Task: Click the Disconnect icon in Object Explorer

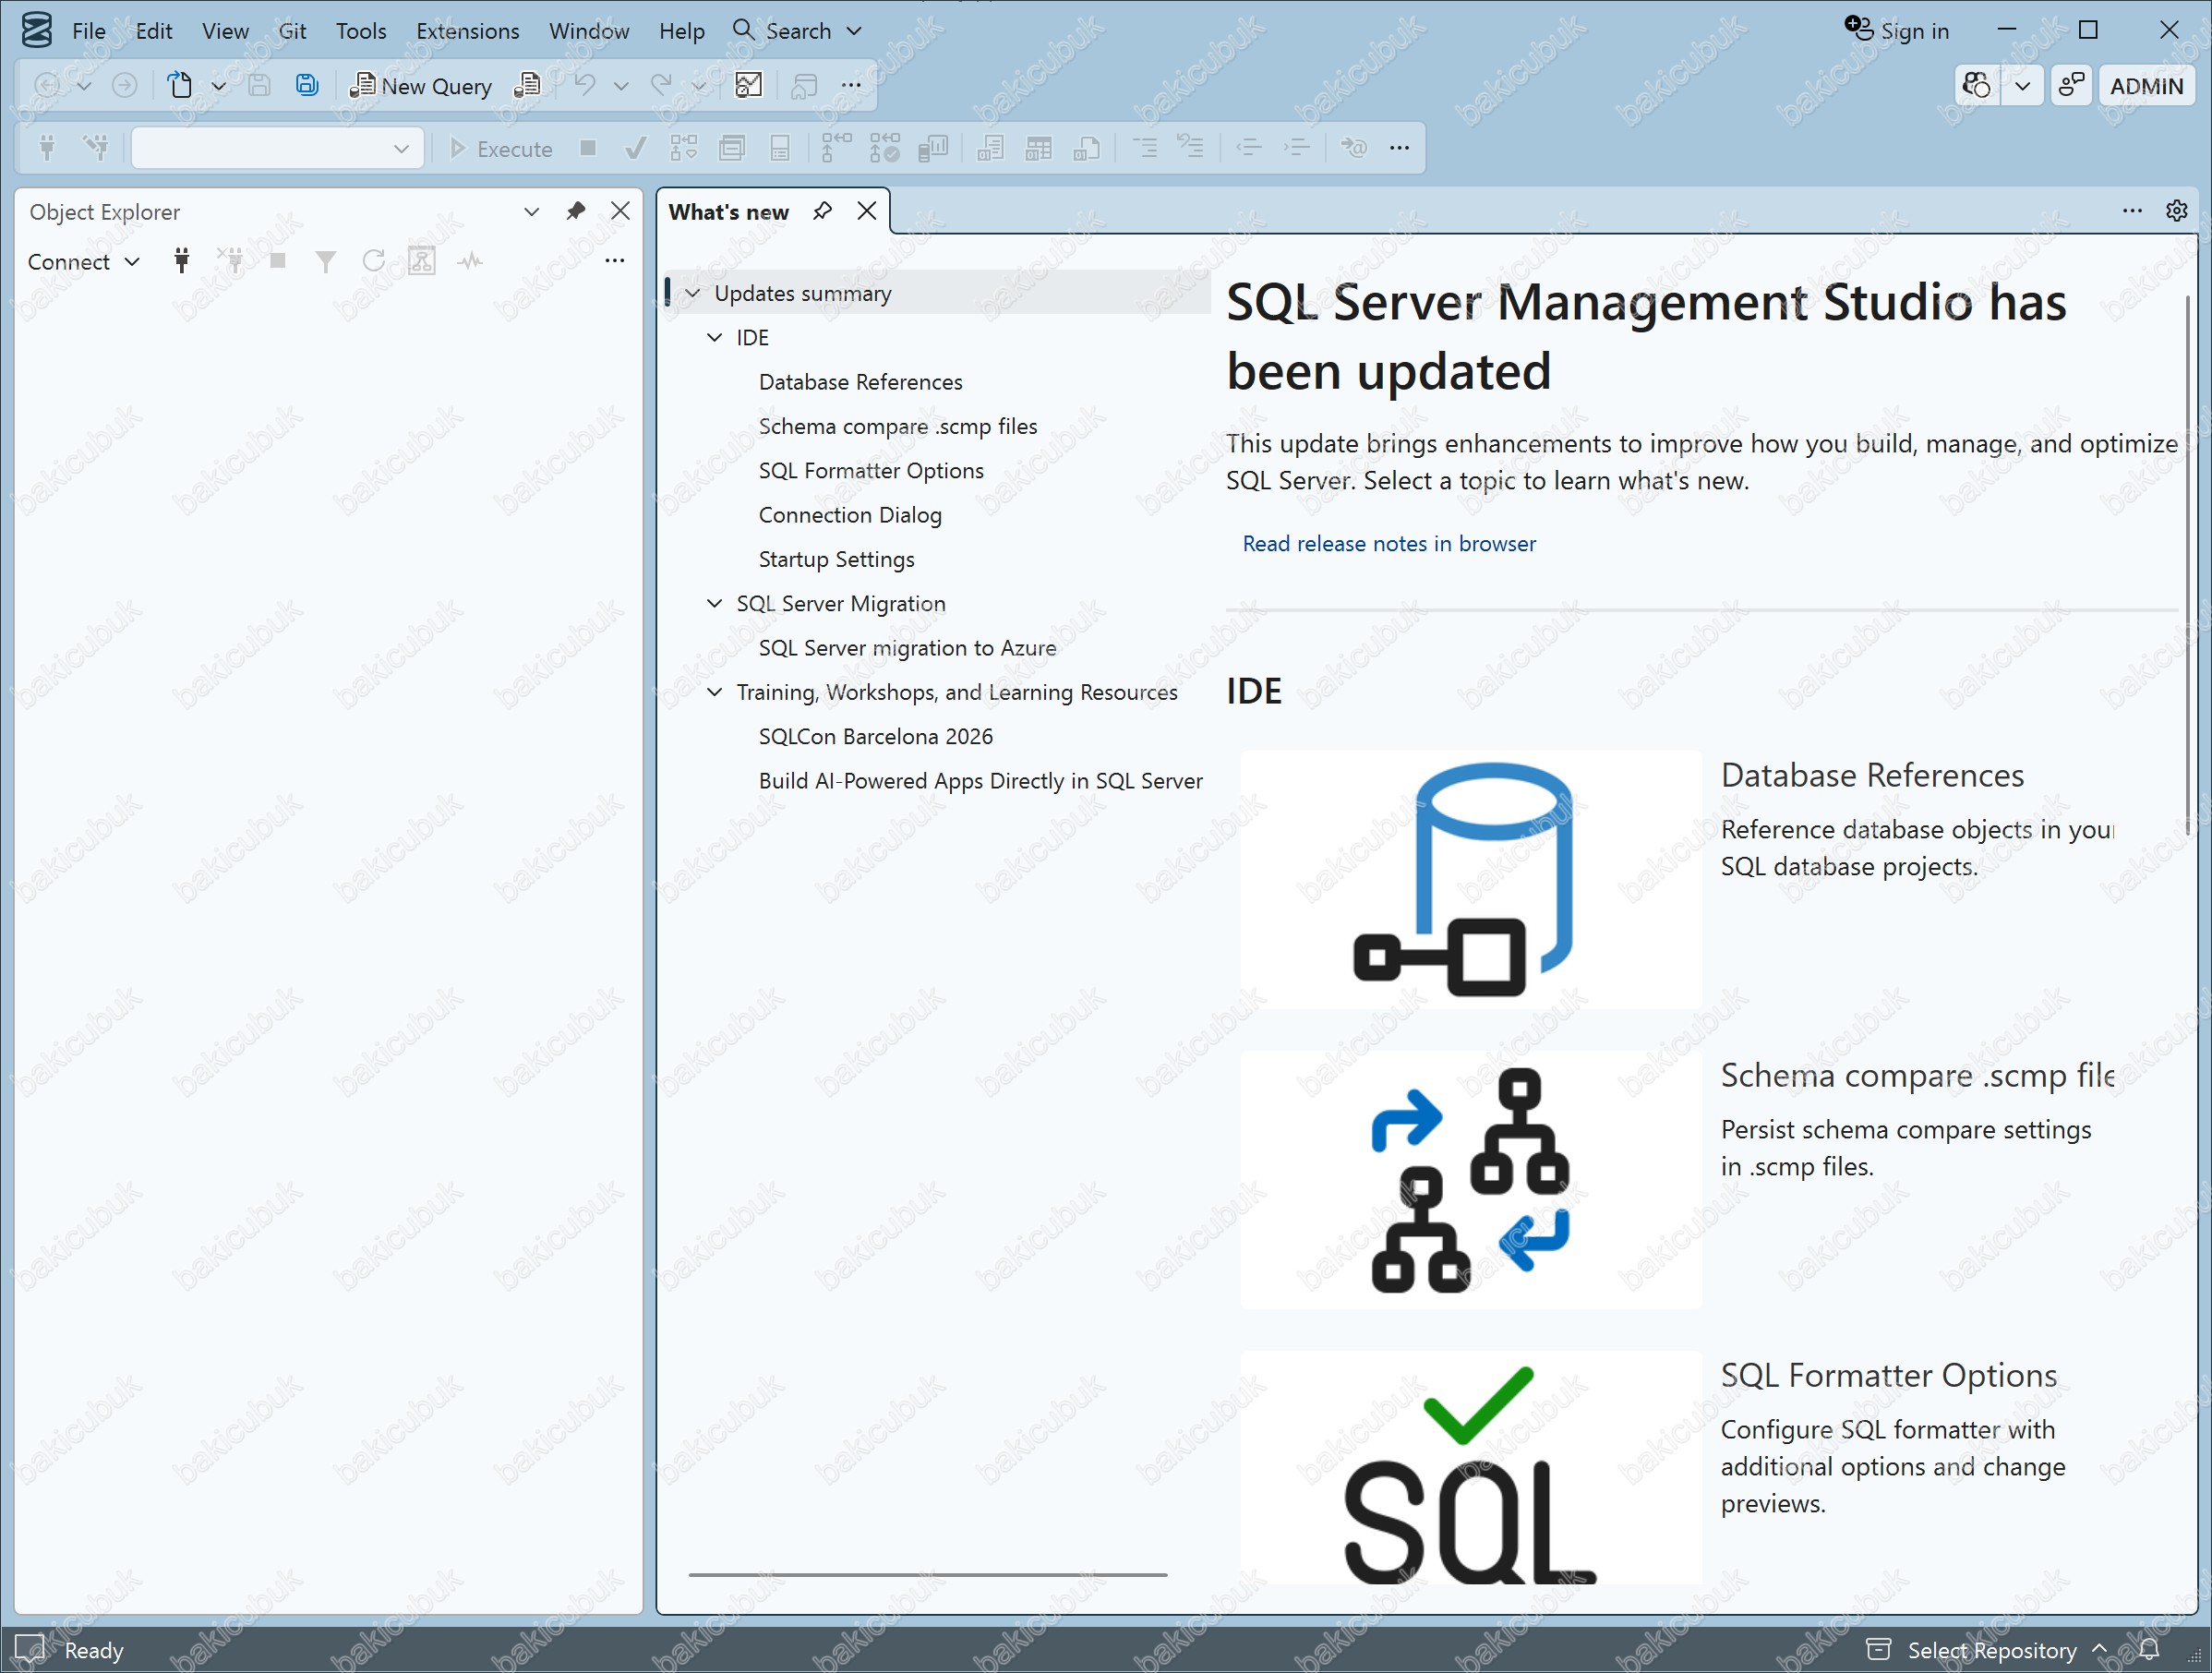Action: pyautogui.click(x=231, y=262)
